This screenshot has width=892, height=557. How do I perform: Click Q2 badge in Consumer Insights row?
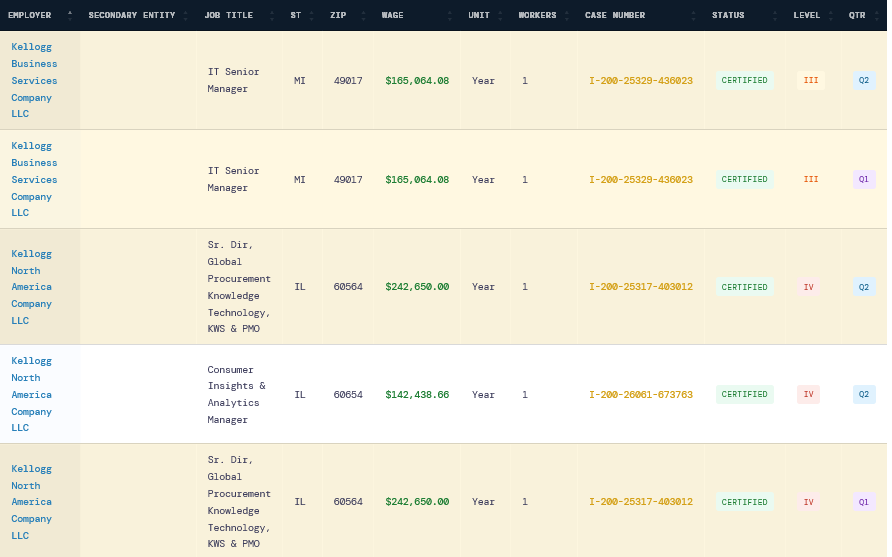(864, 394)
